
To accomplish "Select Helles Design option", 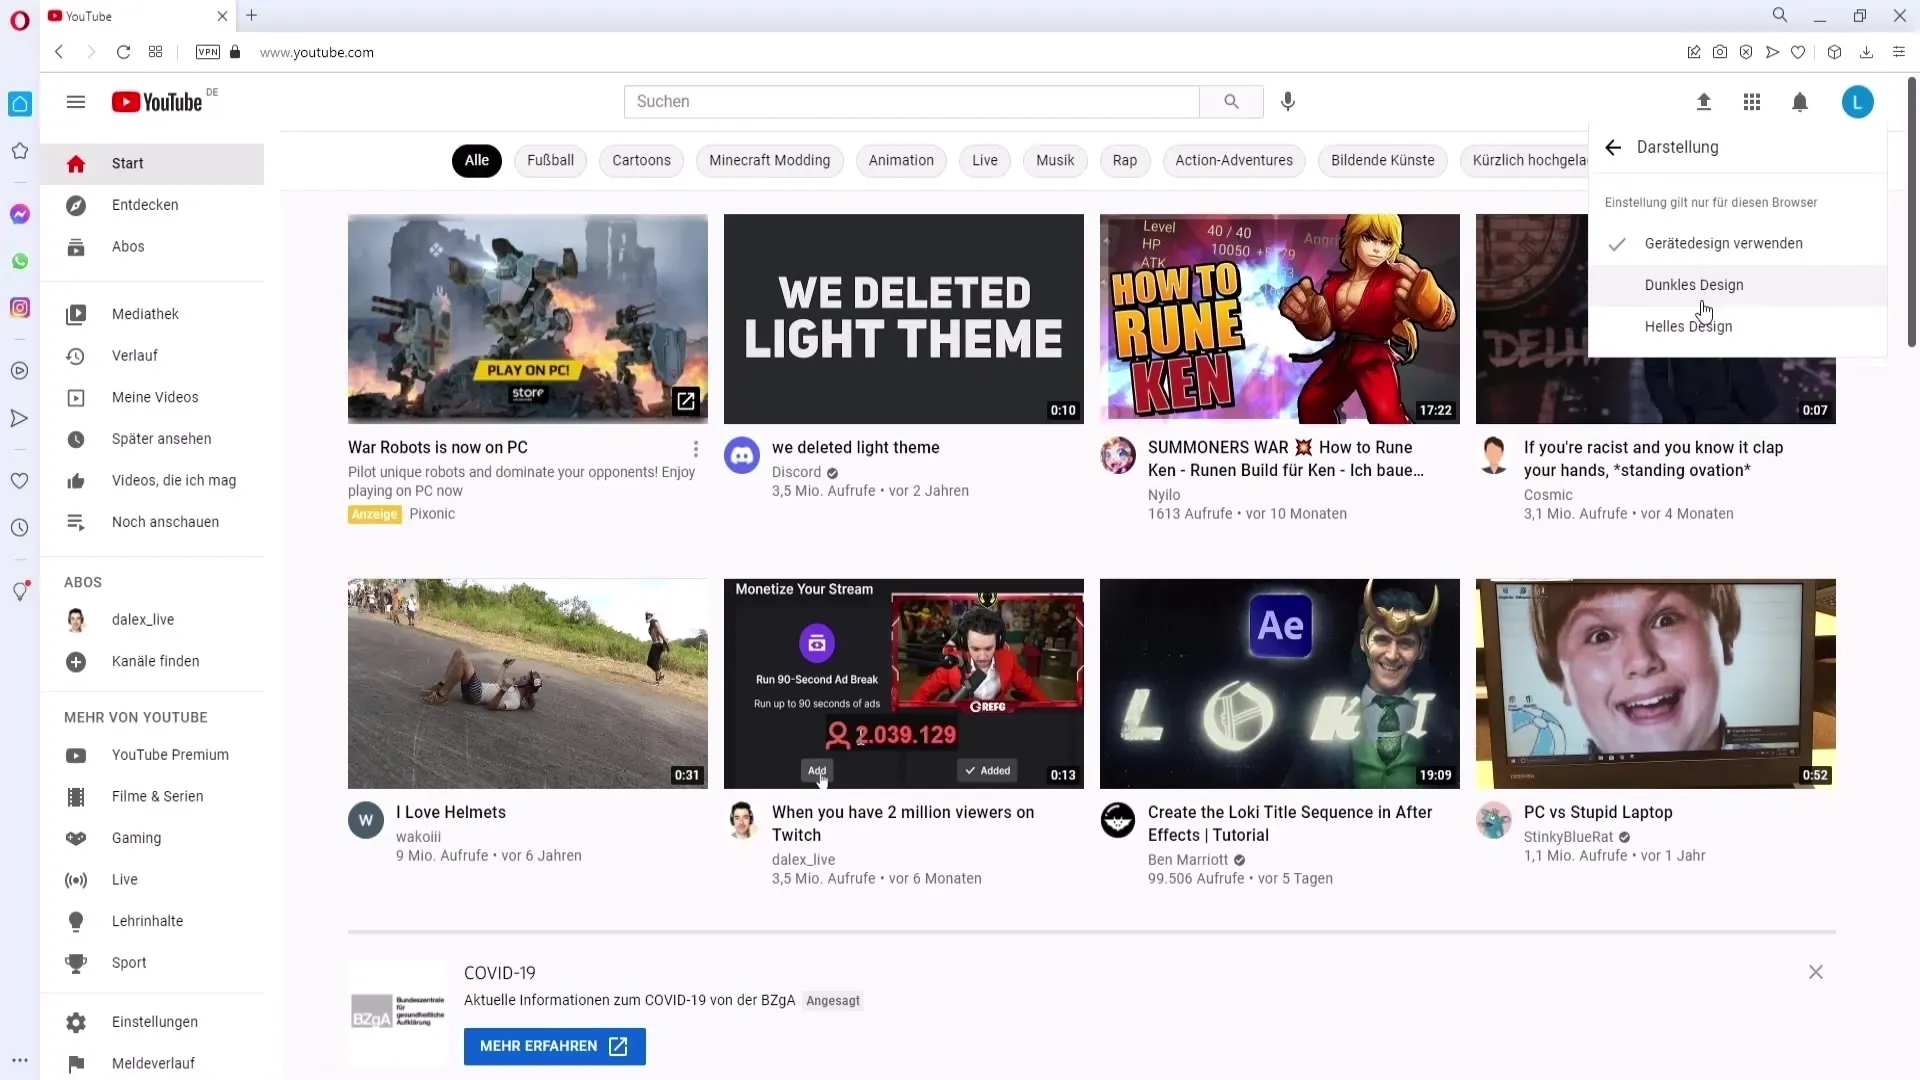I will (1738, 327).
